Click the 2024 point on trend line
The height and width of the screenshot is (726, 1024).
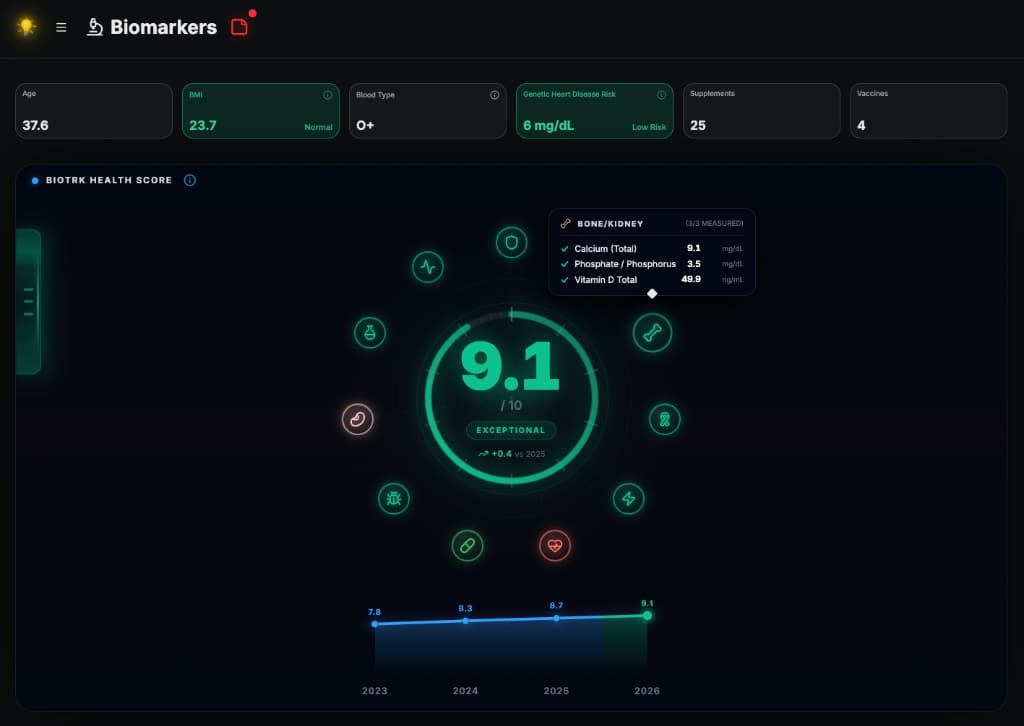[x=465, y=621]
